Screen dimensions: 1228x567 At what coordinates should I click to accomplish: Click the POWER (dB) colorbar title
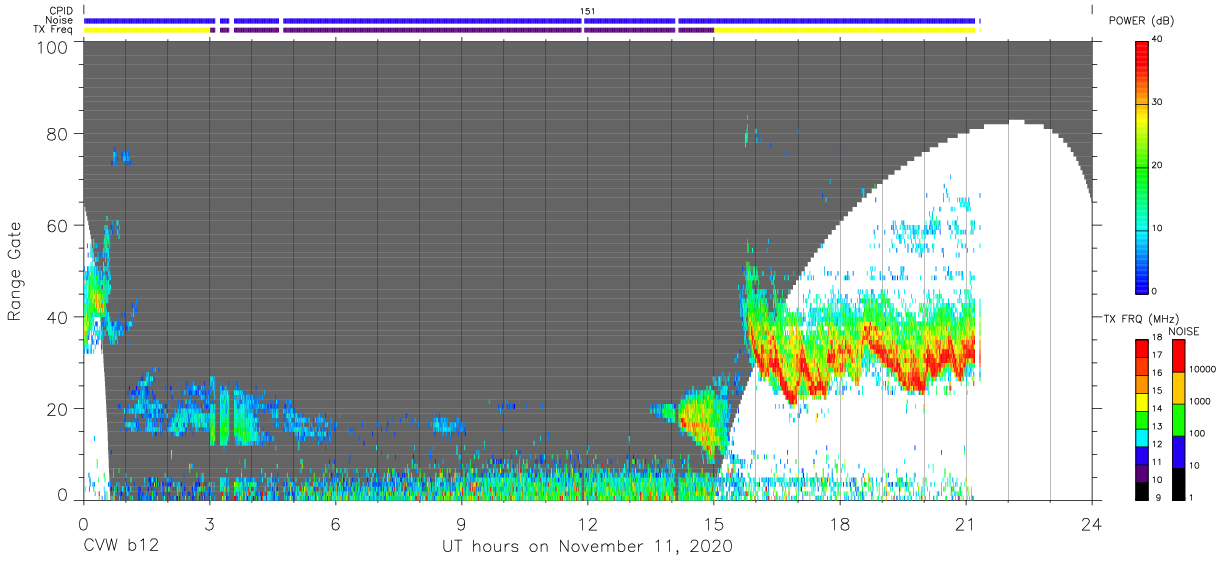(x=1143, y=21)
